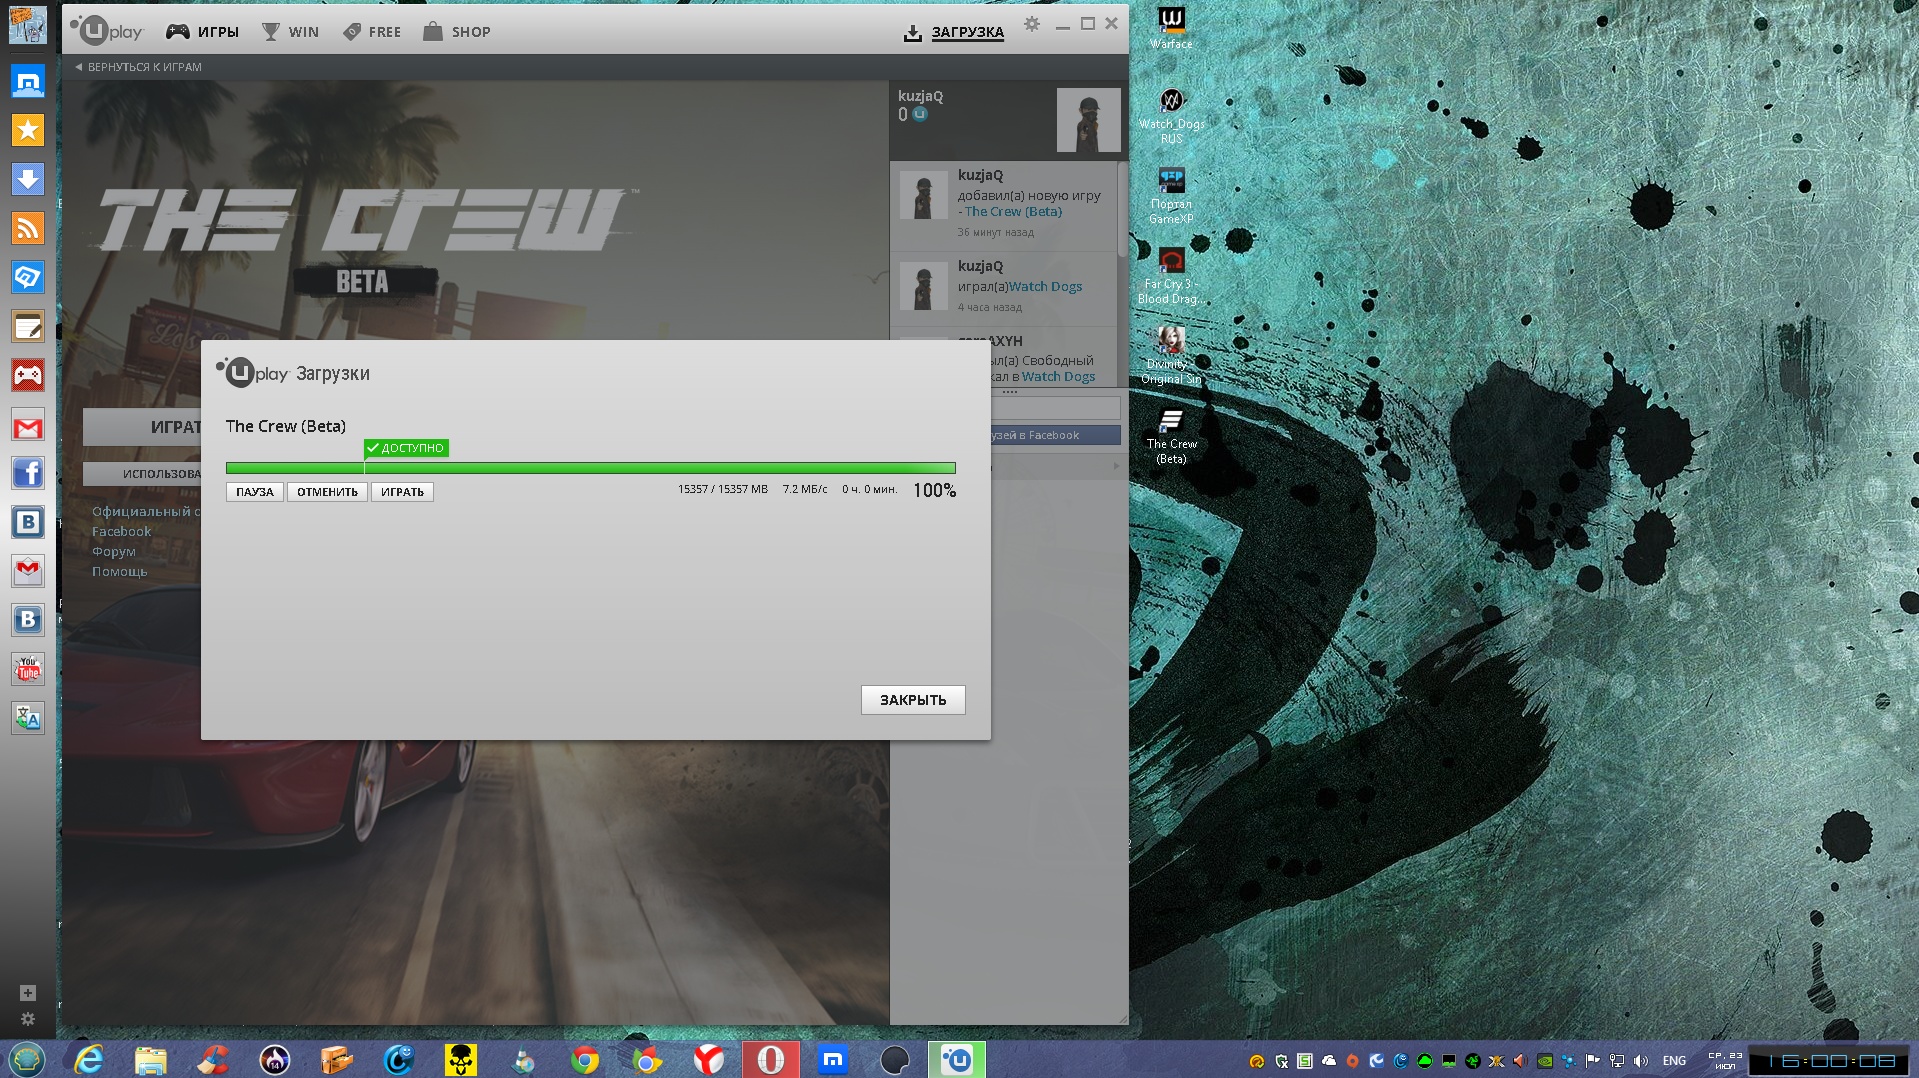Click the friends feed scrollbar

click(x=1122, y=210)
